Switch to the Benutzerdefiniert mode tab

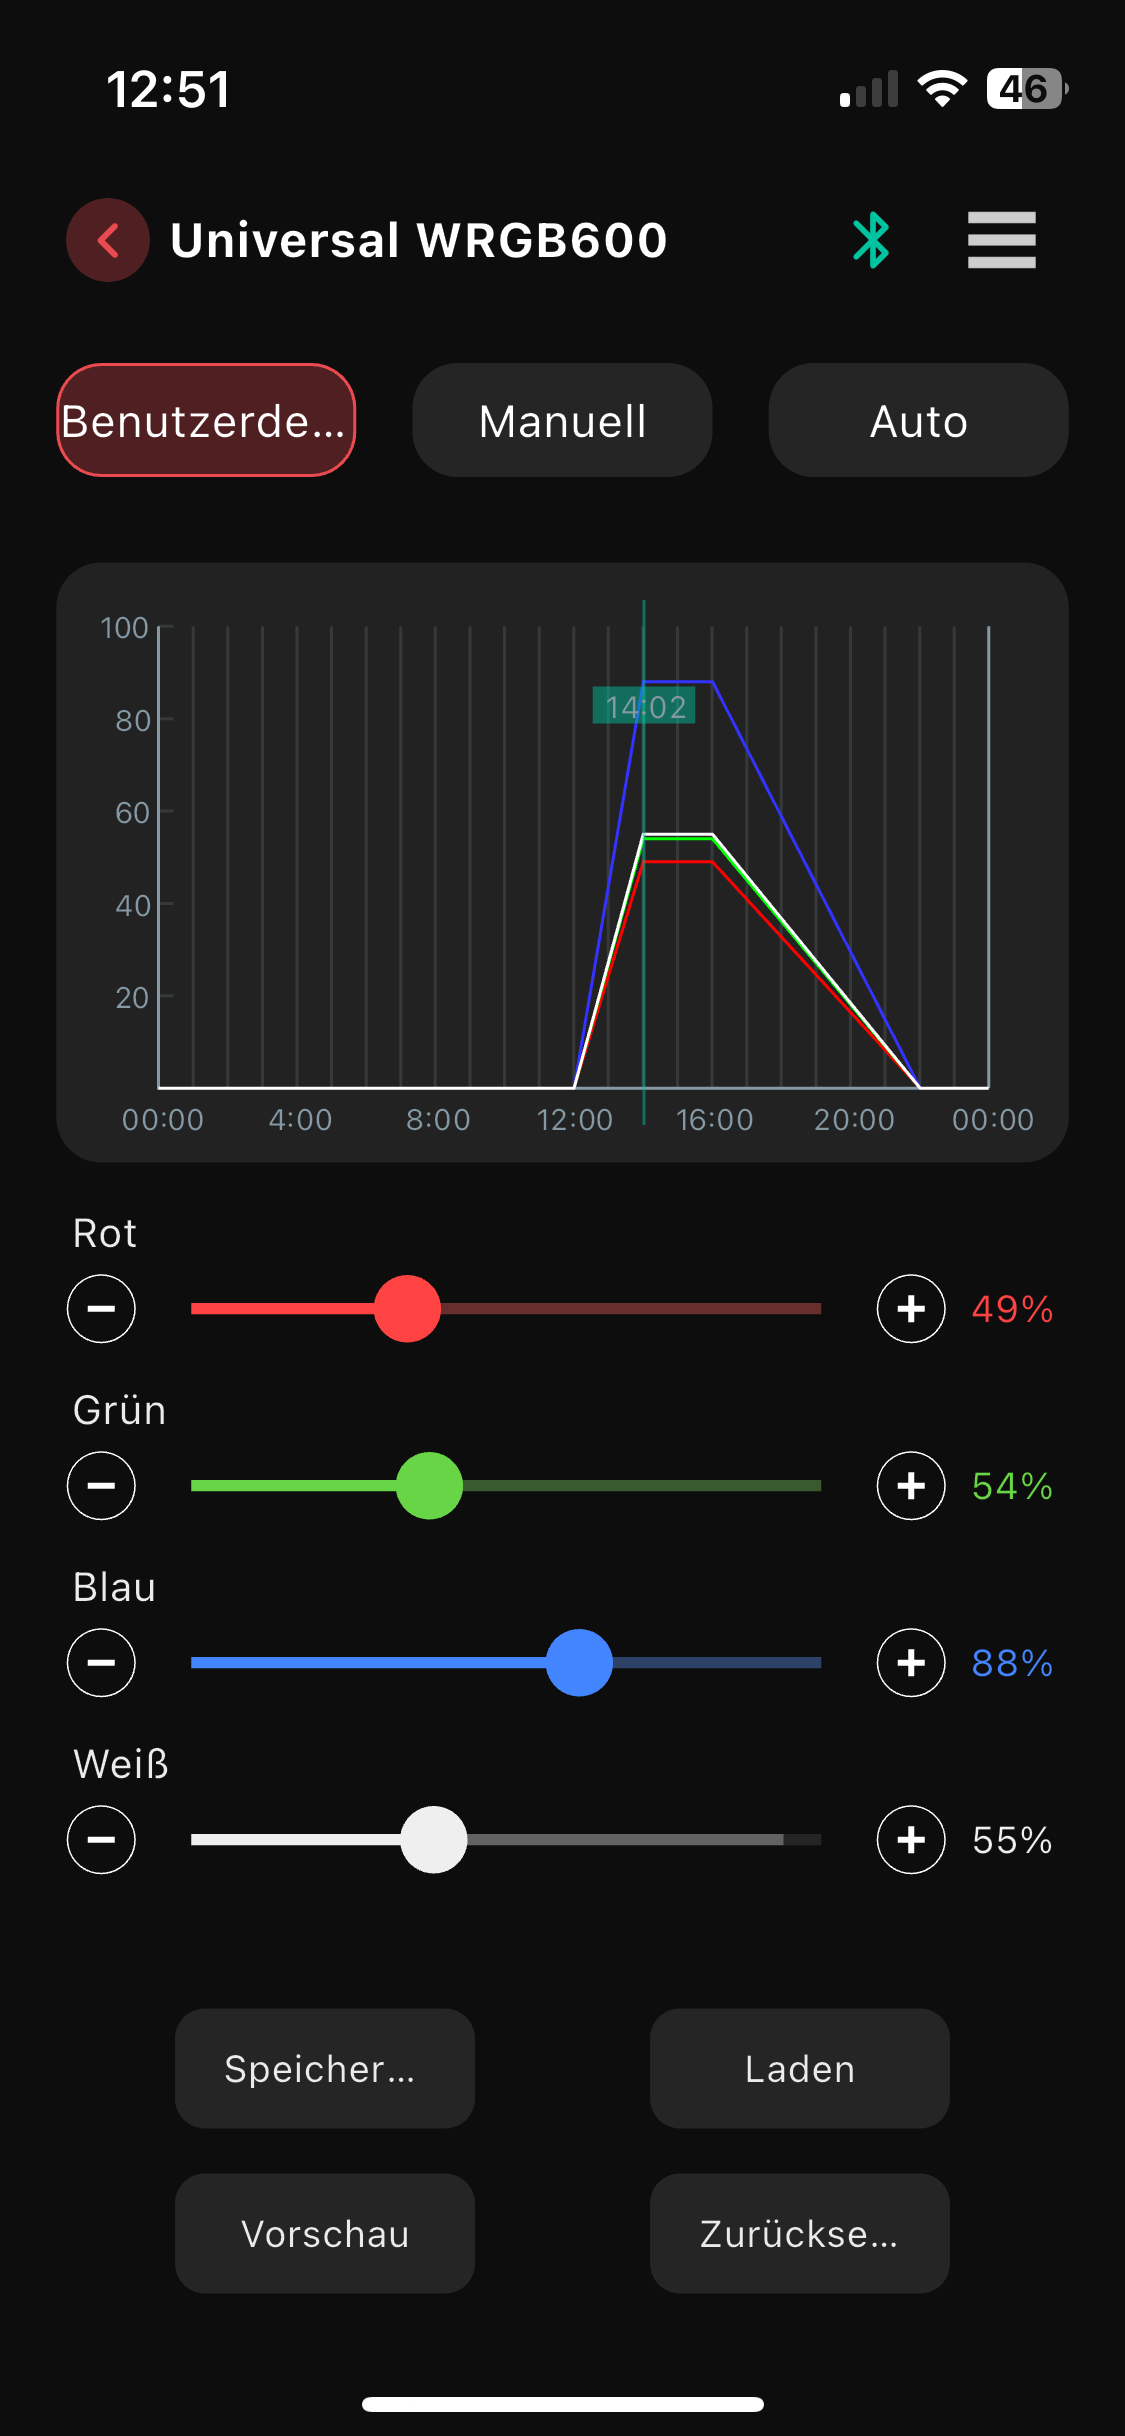point(206,421)
